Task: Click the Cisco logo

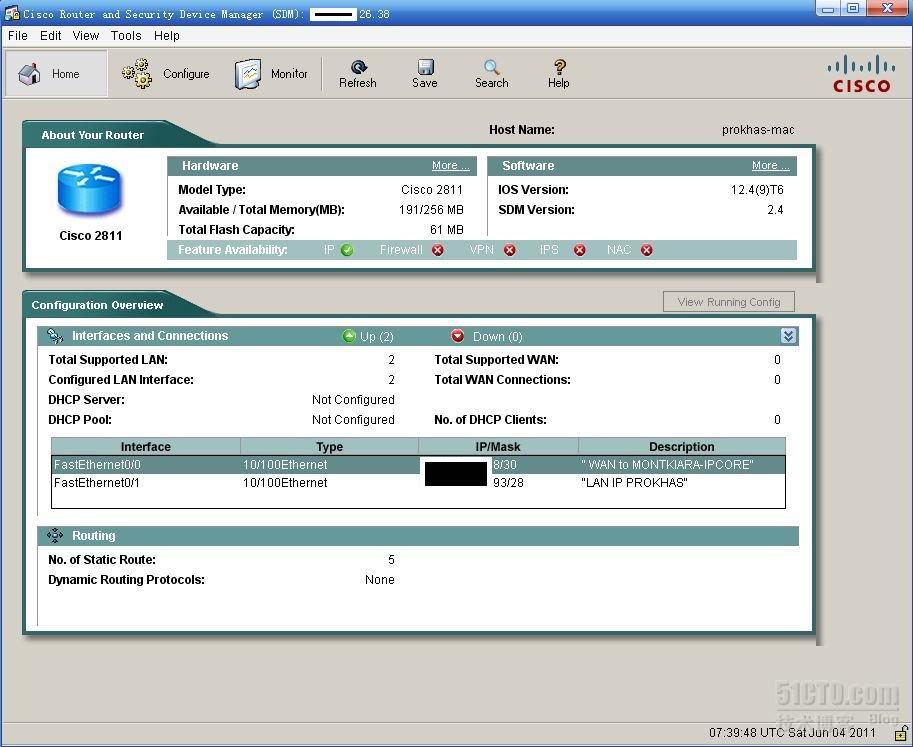Action: (x=861, y=74)
